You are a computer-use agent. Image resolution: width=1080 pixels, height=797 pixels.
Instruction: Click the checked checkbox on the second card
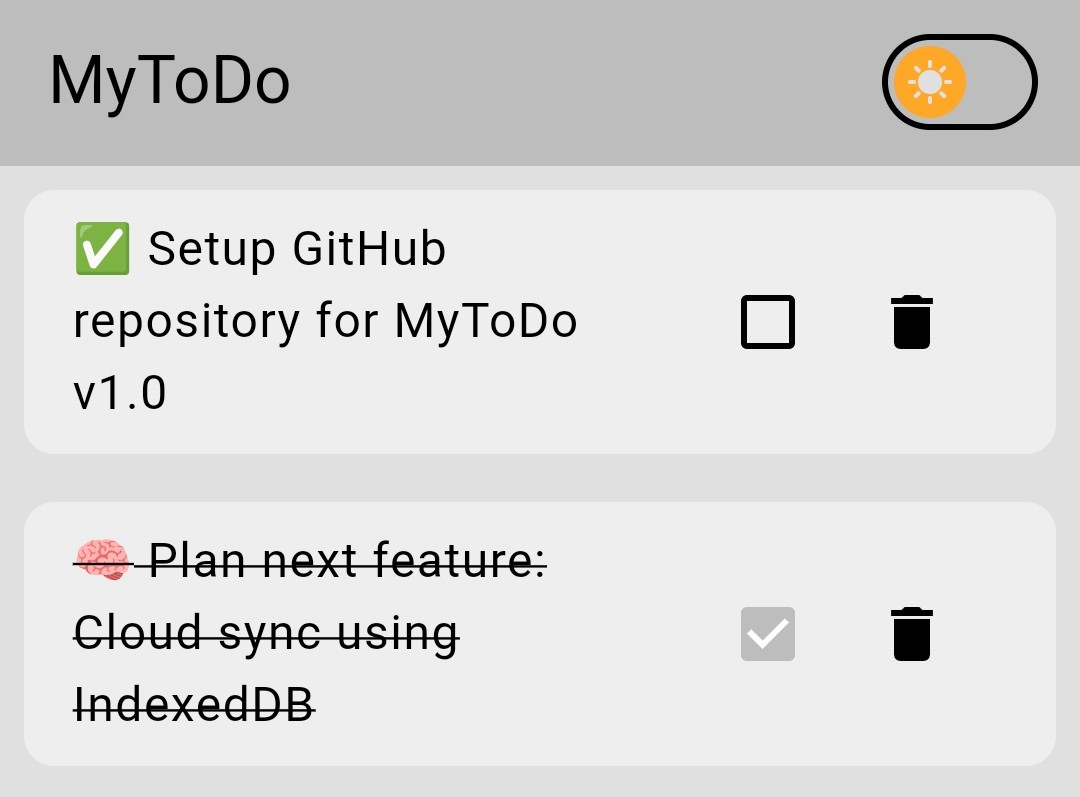click(x=767, y=634)
